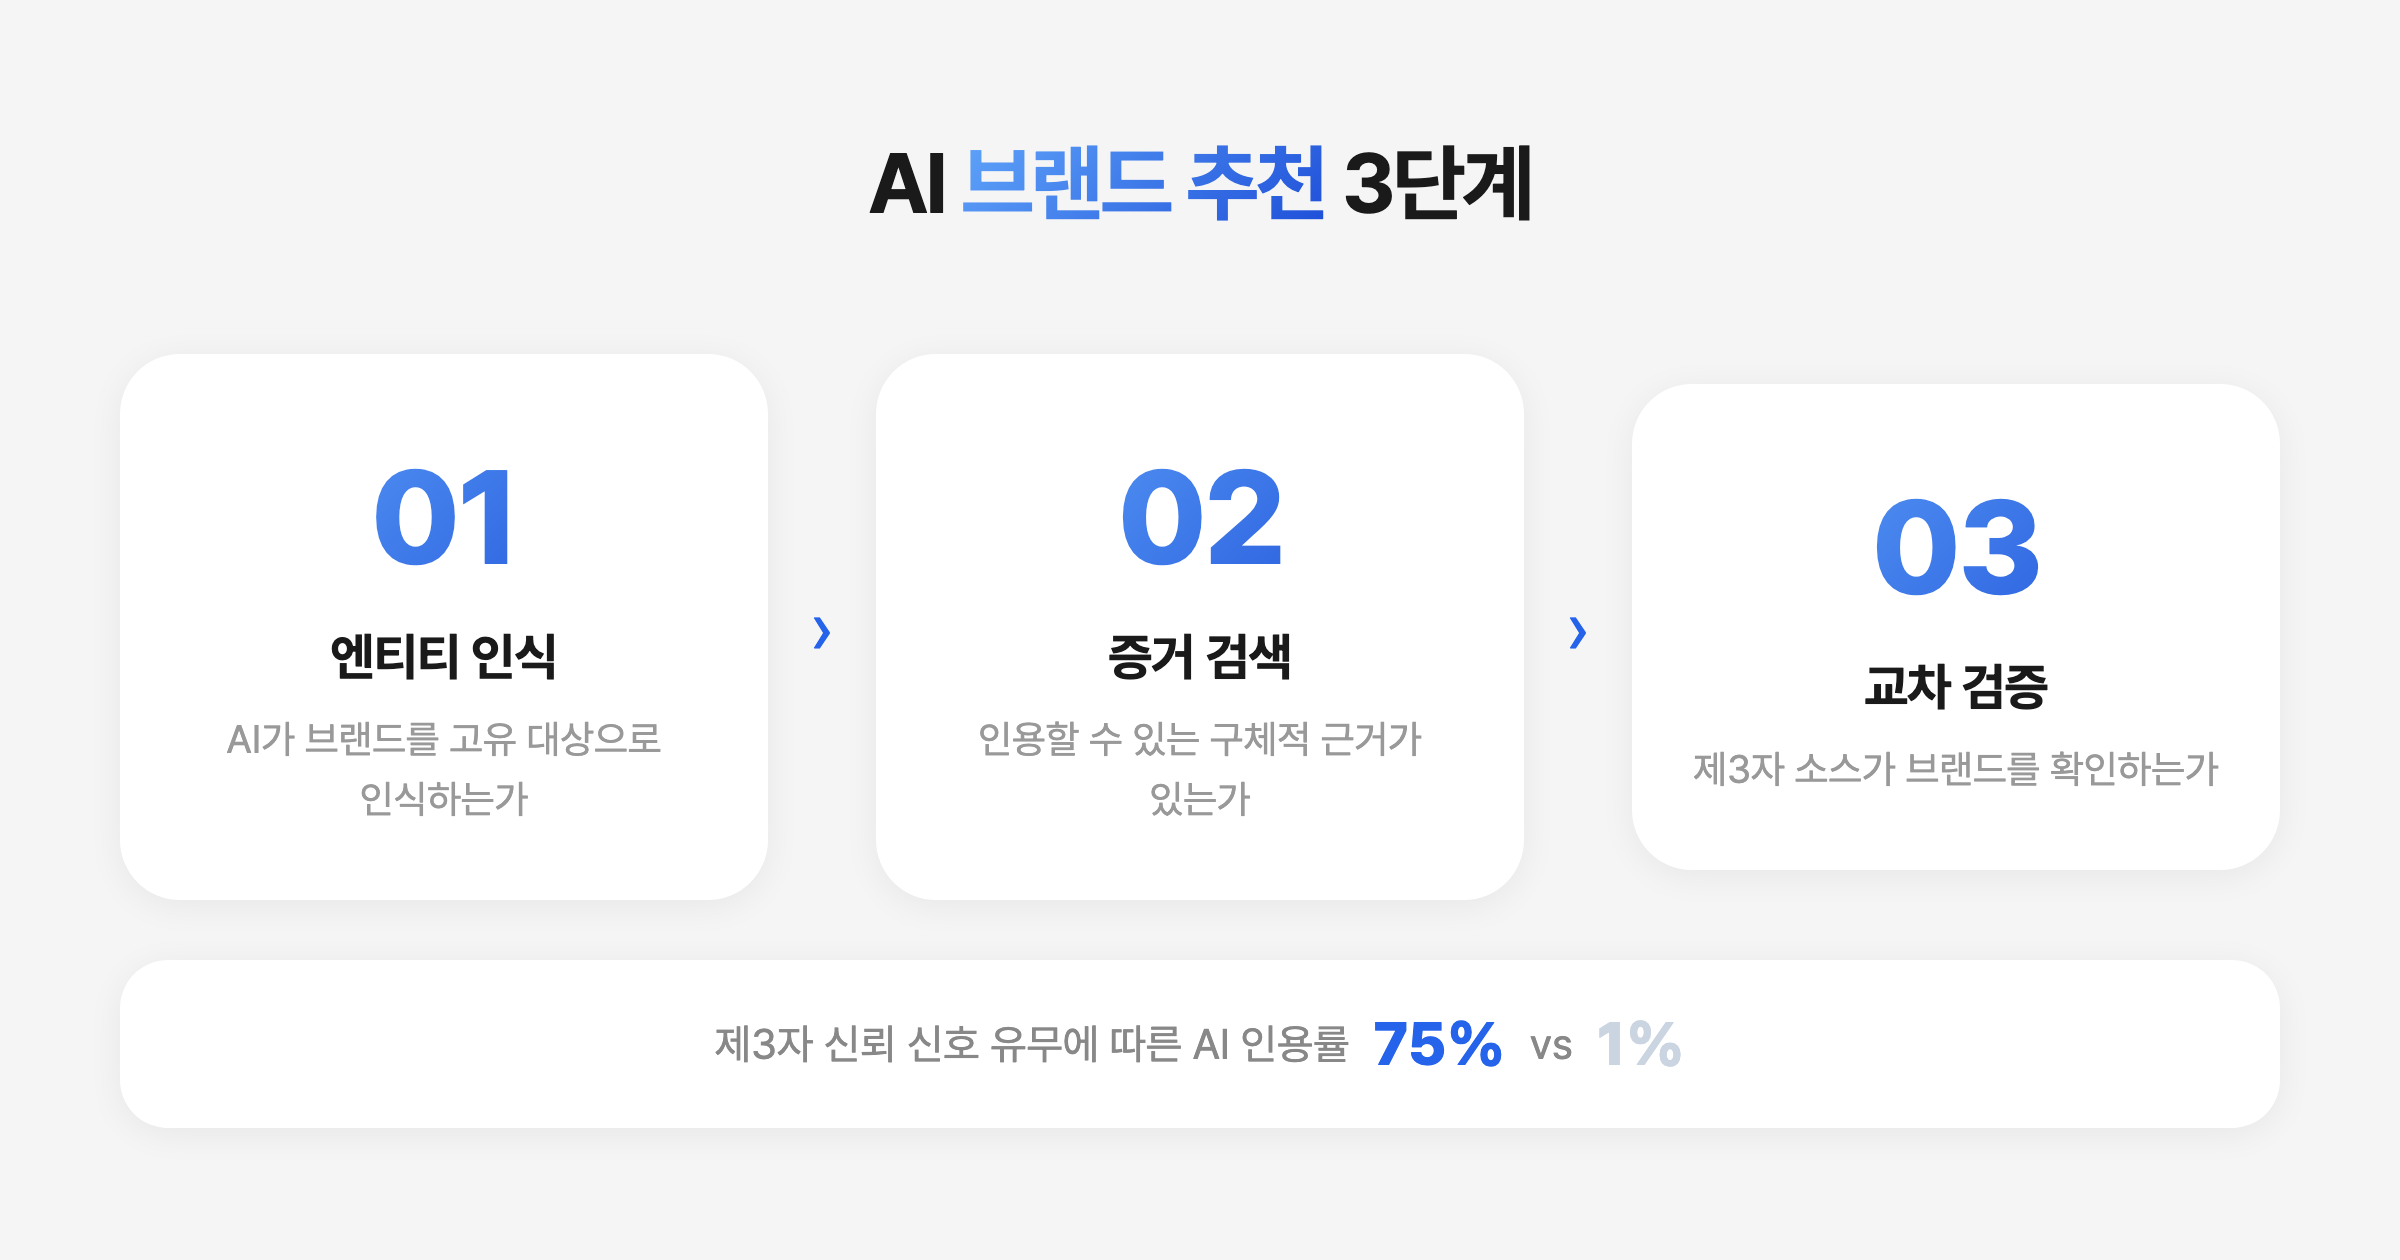Select the 교차 검증 heading
2400x1260 pixels.
pos(1956,687)
